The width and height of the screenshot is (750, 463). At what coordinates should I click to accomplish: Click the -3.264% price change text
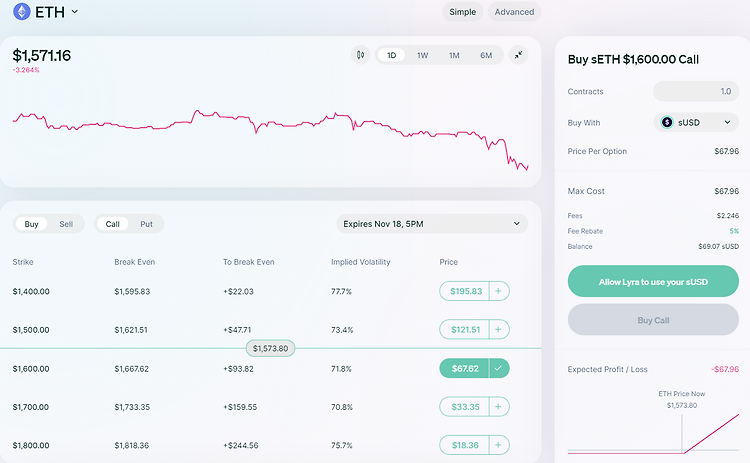[x=26, y=70]
